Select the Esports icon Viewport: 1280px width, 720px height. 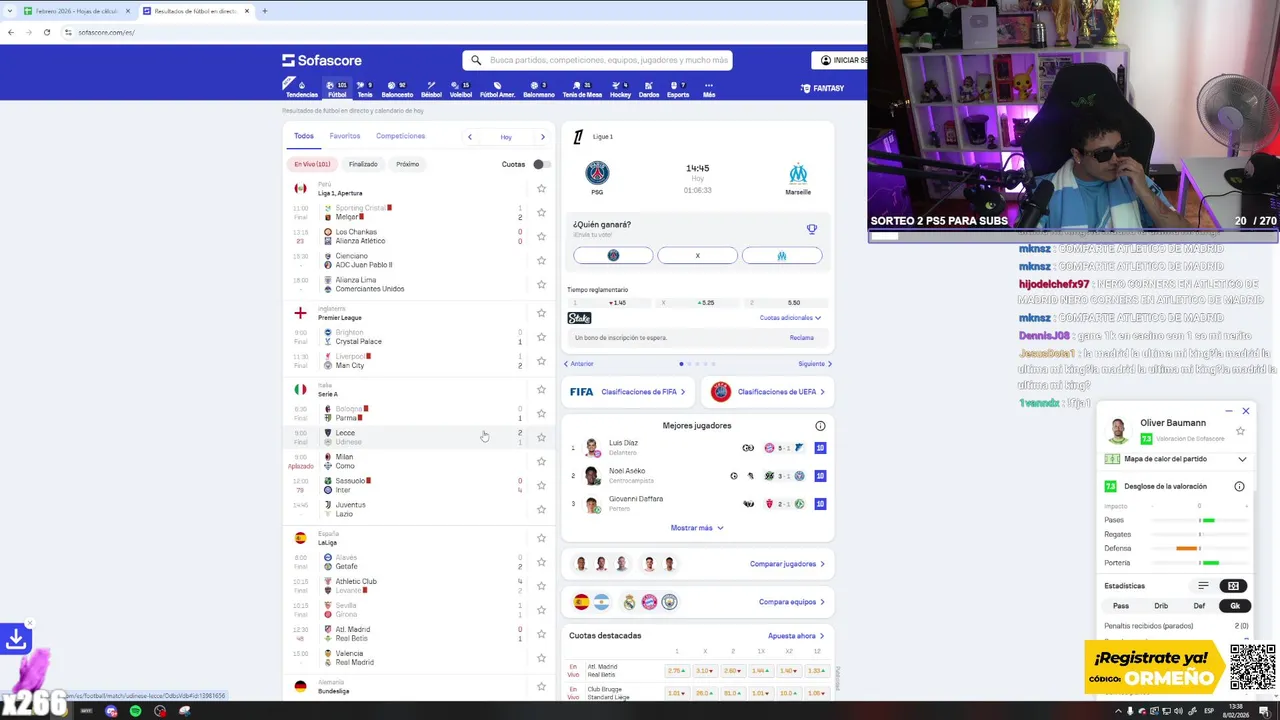coord(678,89)
